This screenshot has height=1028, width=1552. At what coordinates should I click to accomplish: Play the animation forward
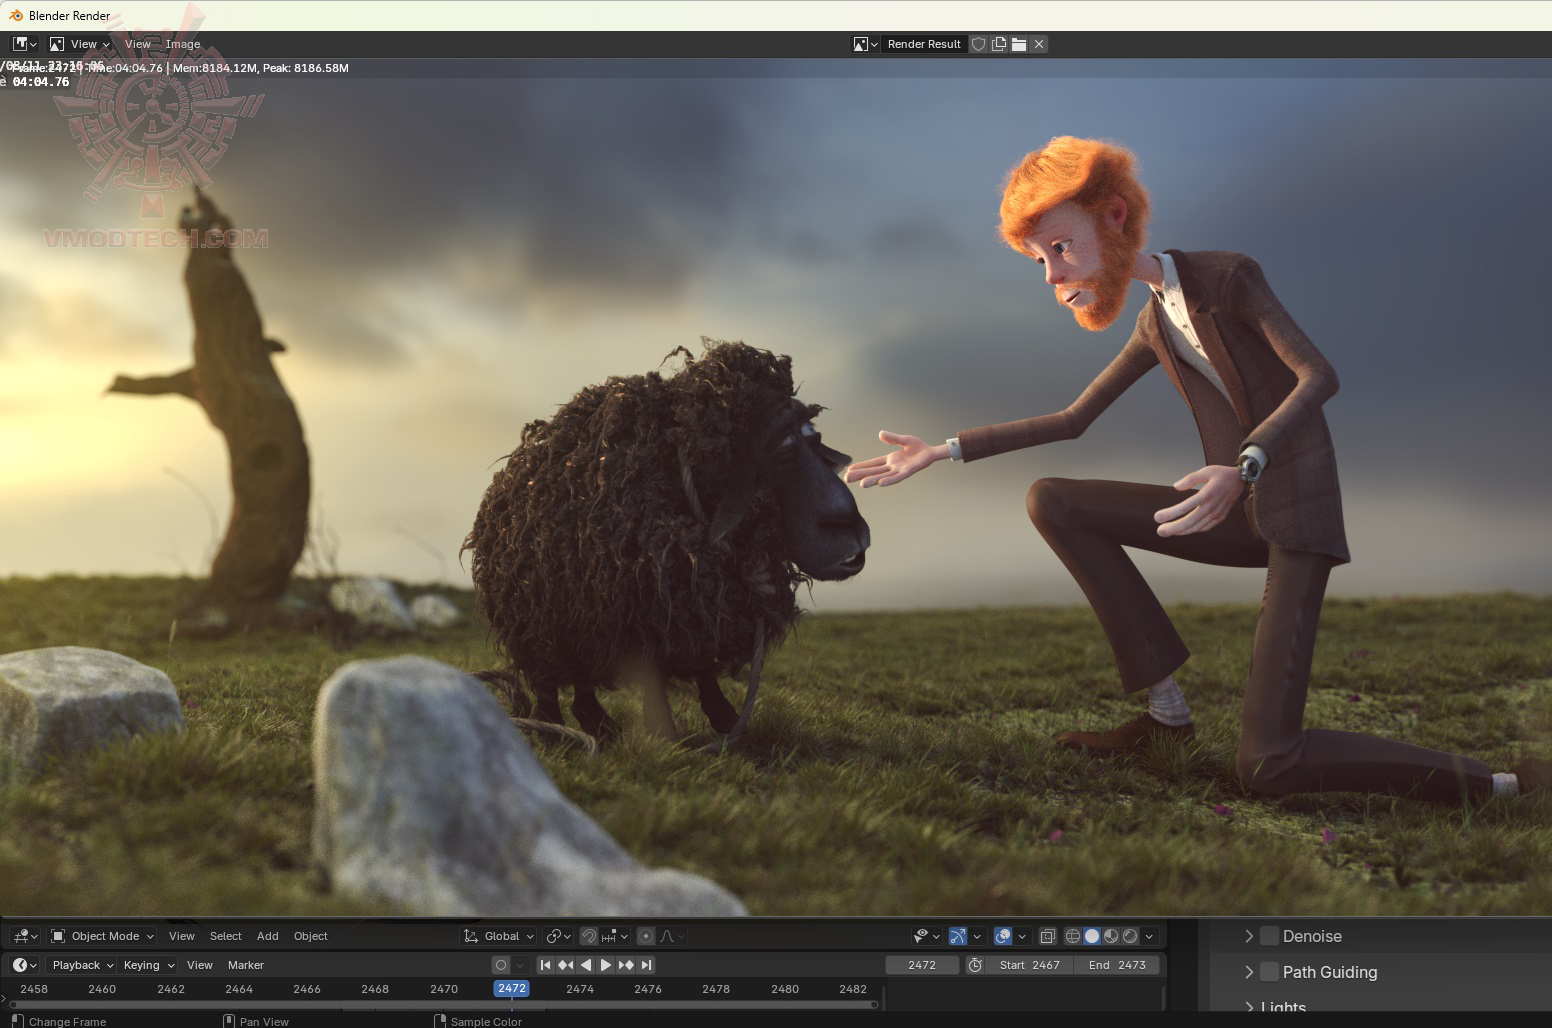pyautogui.click(x=606, y=965)
